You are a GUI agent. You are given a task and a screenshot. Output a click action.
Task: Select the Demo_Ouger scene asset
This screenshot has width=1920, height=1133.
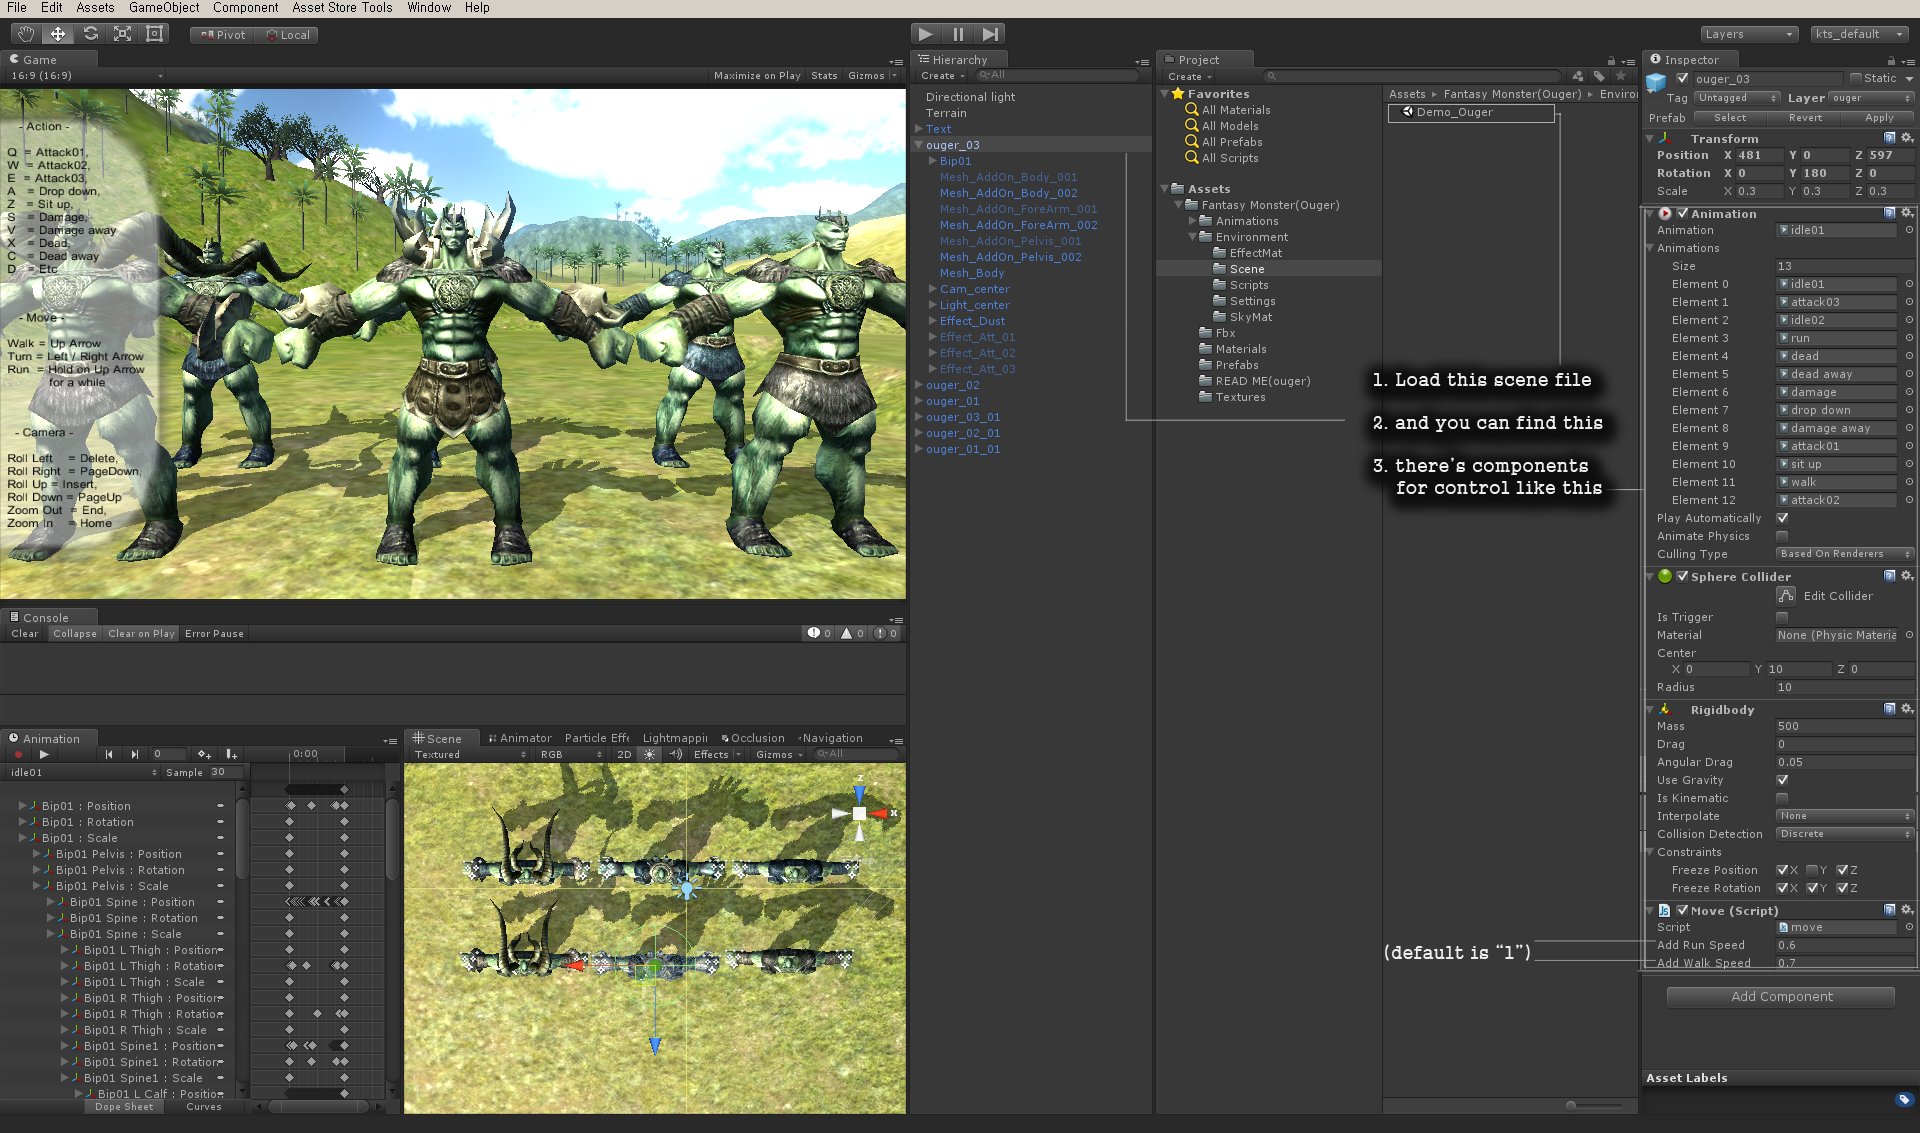click(1471, 113)
